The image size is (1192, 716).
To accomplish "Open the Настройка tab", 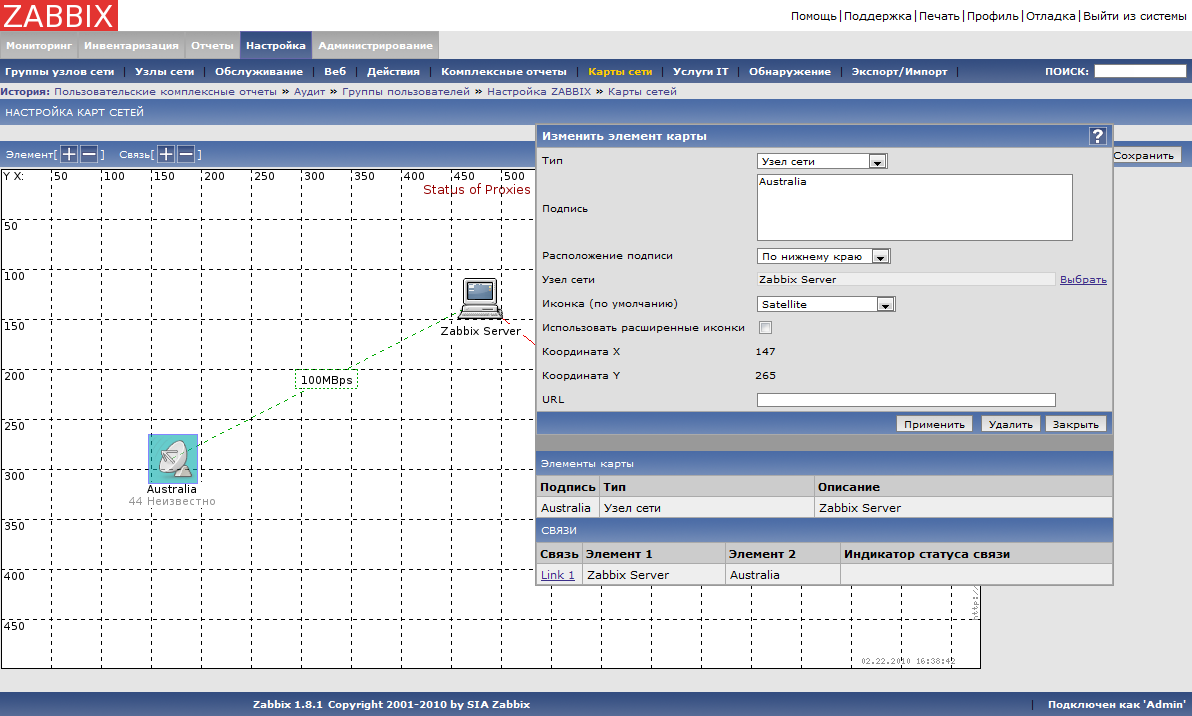I will pyautogui.click(x=276, y=46).
